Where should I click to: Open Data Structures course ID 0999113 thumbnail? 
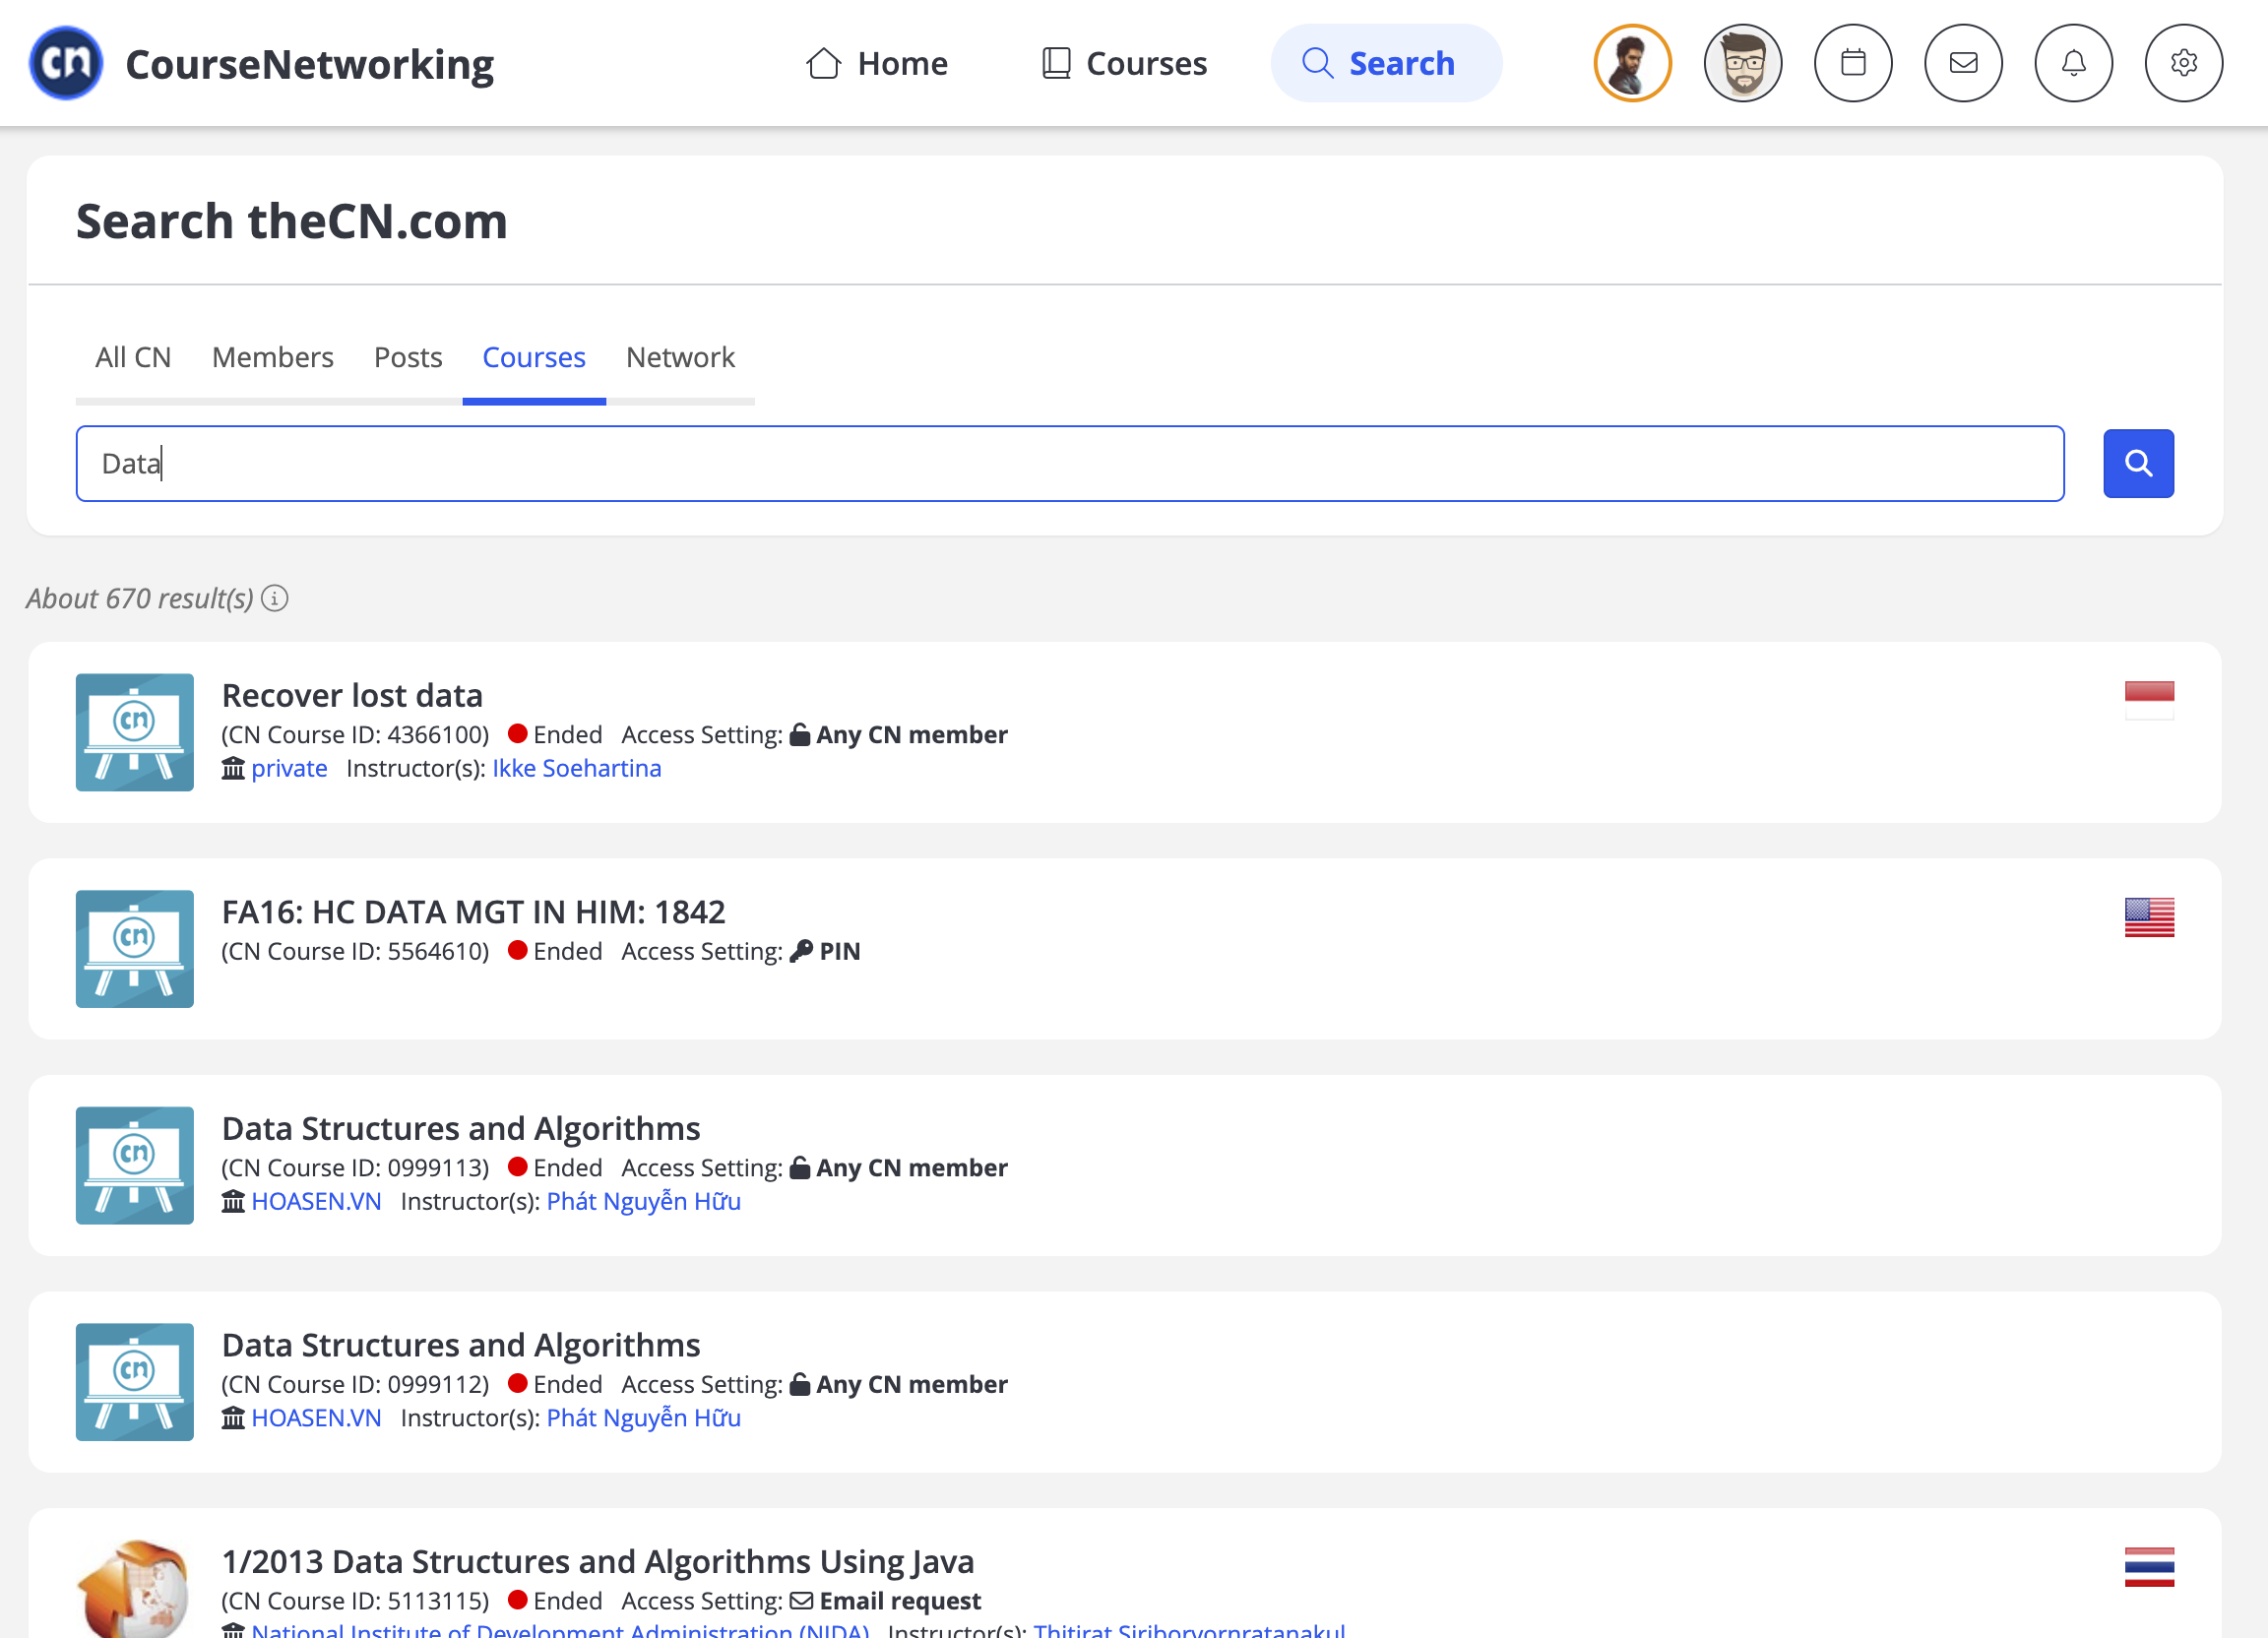[135, 1165]
